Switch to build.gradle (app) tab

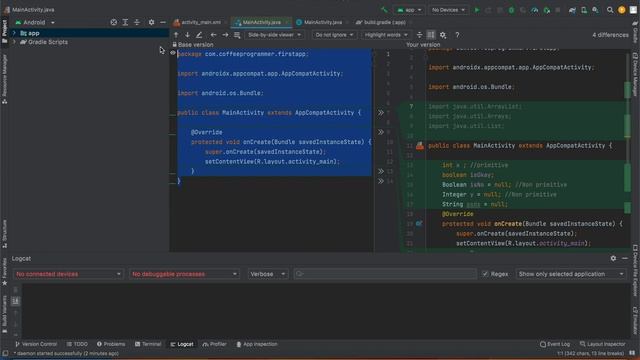pyautogui.click(x=381, y=22)
